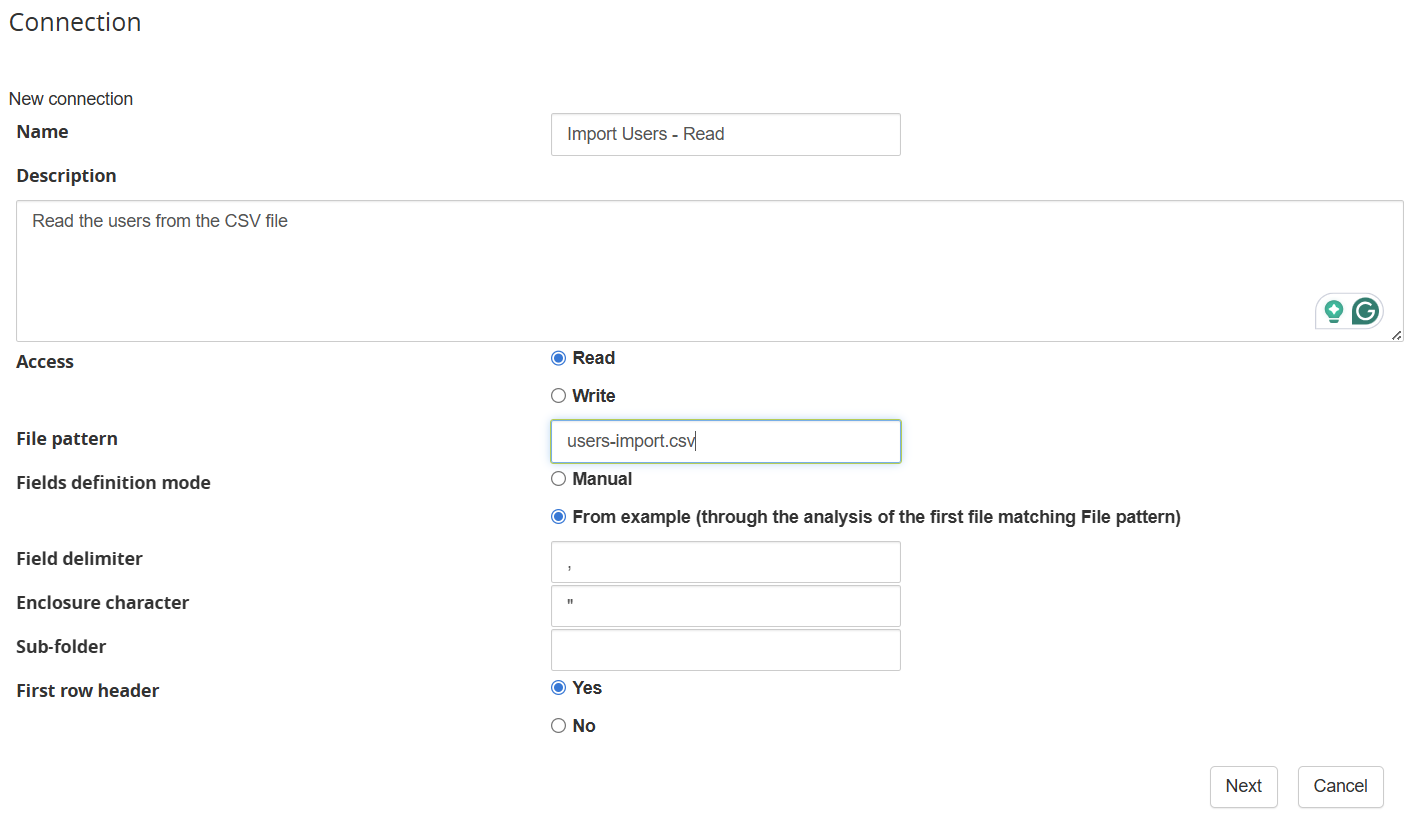The image size is (1413, 823).
Task: Click the Field delimiter input
Action: [725, 562]
